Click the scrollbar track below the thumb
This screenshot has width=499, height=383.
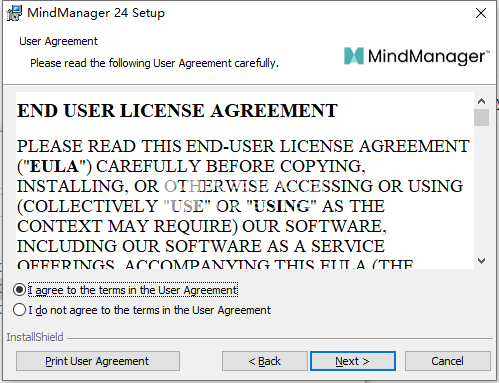pos(481,190)
